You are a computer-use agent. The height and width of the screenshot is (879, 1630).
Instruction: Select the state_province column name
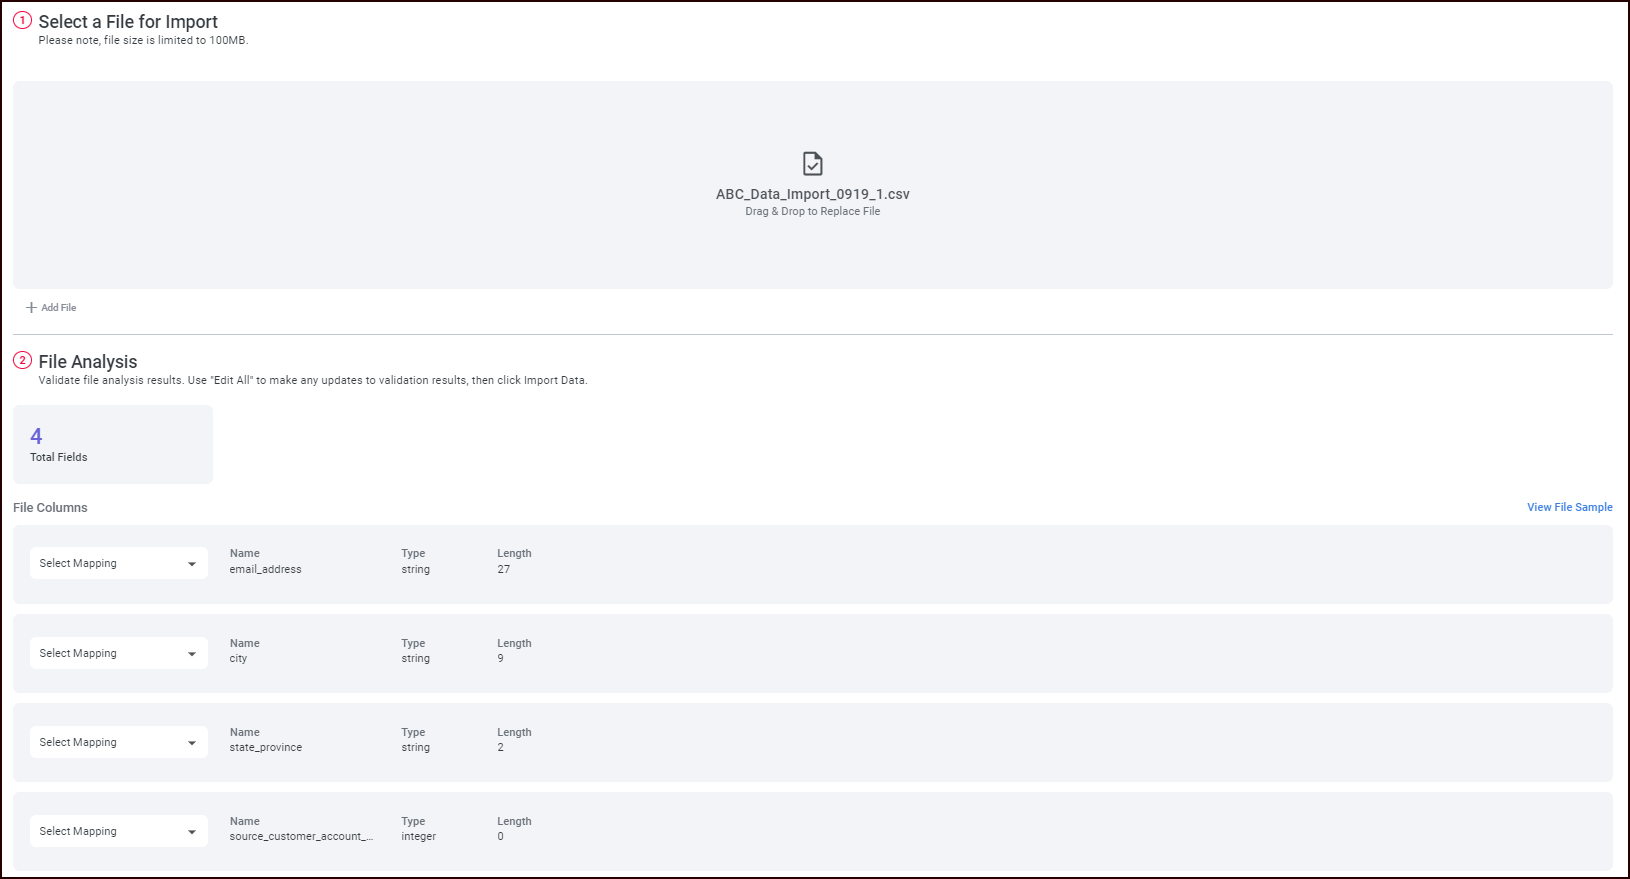coord(265,747)
